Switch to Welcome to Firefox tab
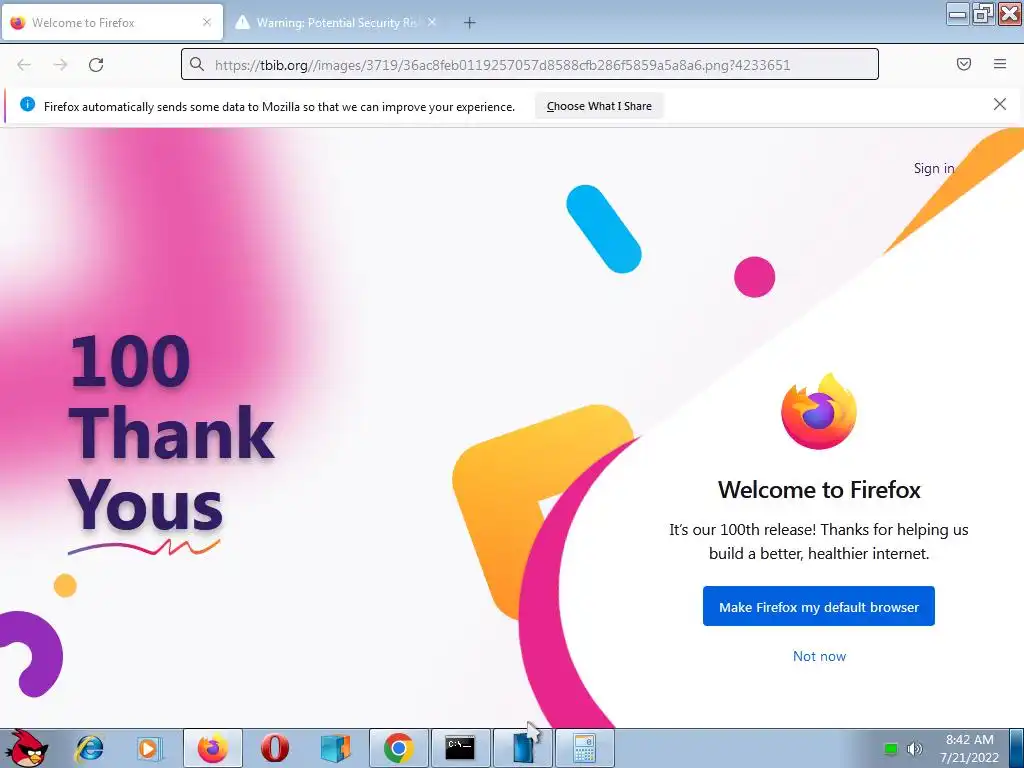The image size is (1024, 768). click(112, 22)
